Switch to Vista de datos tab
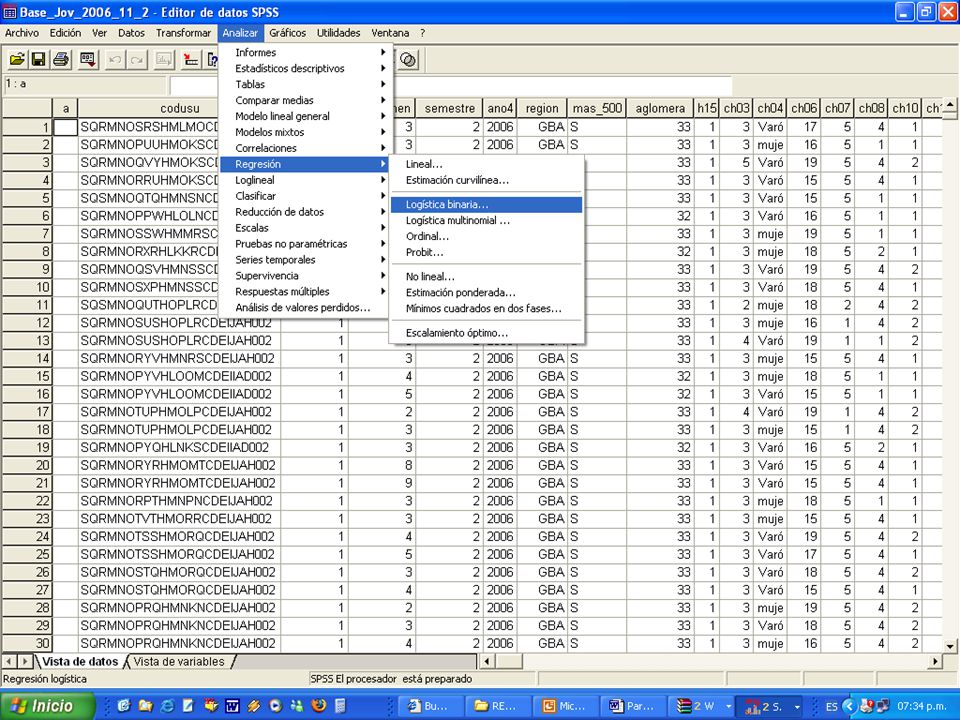Viewport: 960px width, 720px height. tap(80, 662)
